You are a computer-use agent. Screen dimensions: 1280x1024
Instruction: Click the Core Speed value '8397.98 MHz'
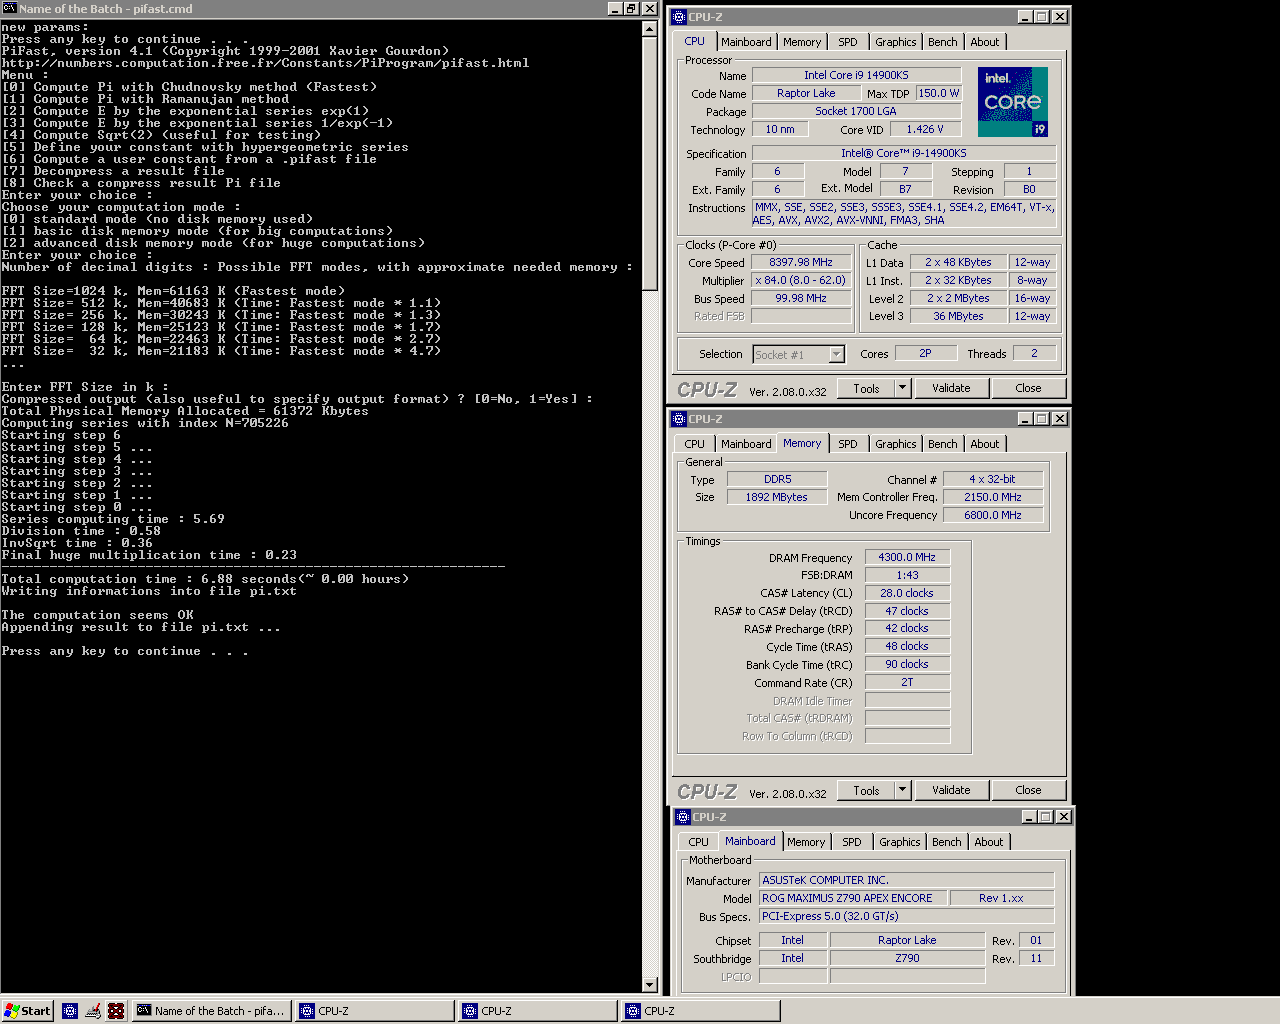click(x=800, y=263)
